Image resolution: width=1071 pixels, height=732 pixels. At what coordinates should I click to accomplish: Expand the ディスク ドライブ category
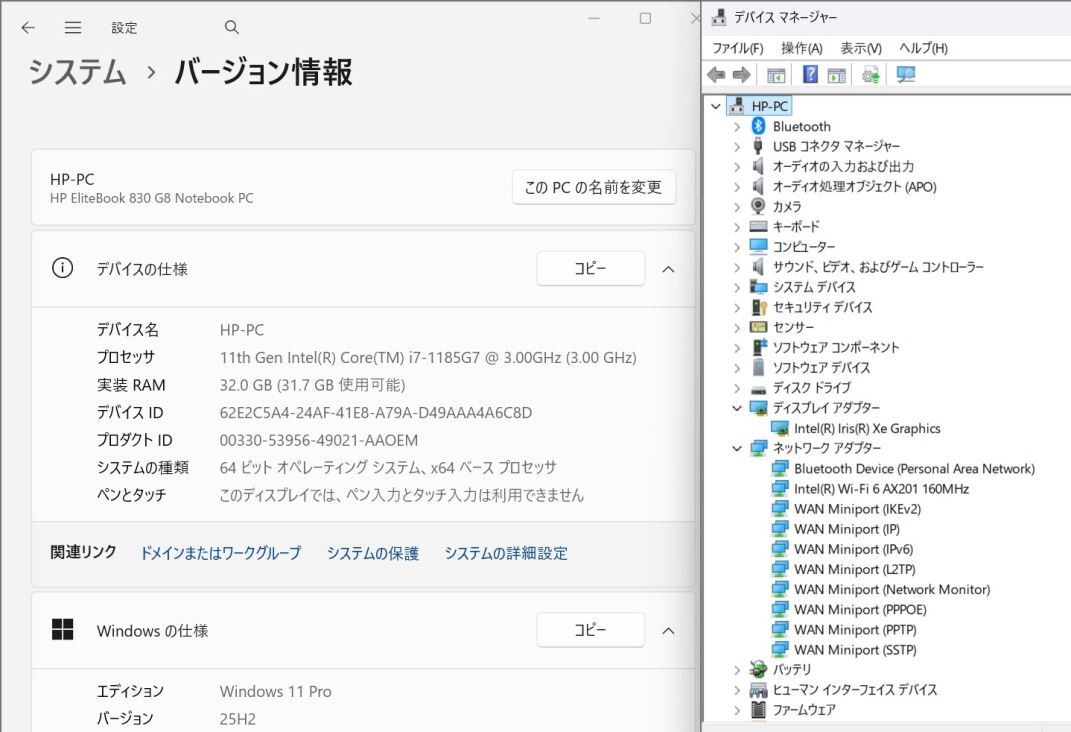coord(739,387)
